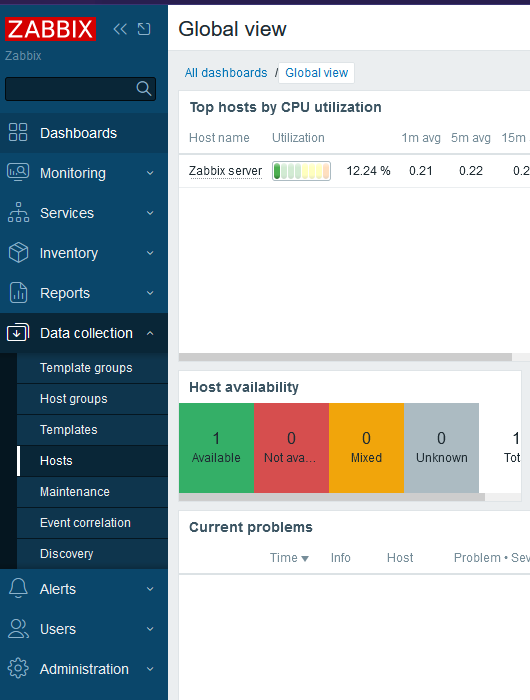Click the Users people icon
This screenshot has height=700, width=530.
[x=18, y=629]
